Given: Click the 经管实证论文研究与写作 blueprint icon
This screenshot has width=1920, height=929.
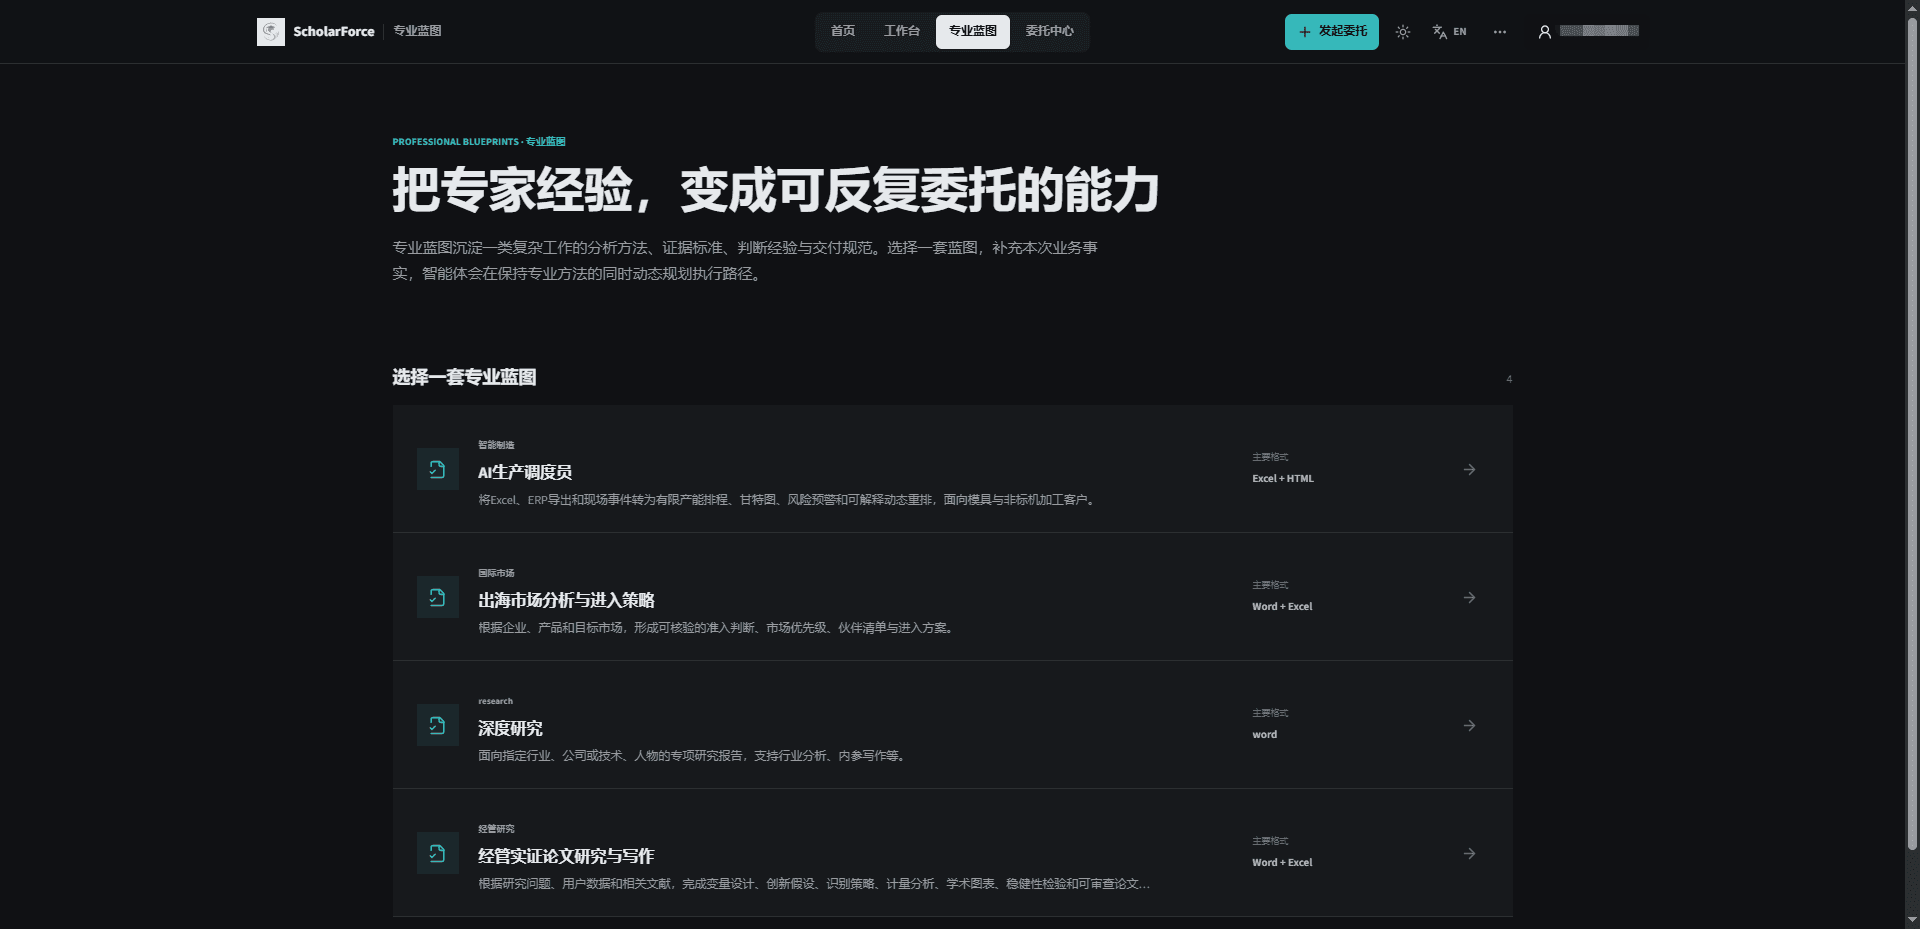Looking at the screenshot, I should point(438,853).
